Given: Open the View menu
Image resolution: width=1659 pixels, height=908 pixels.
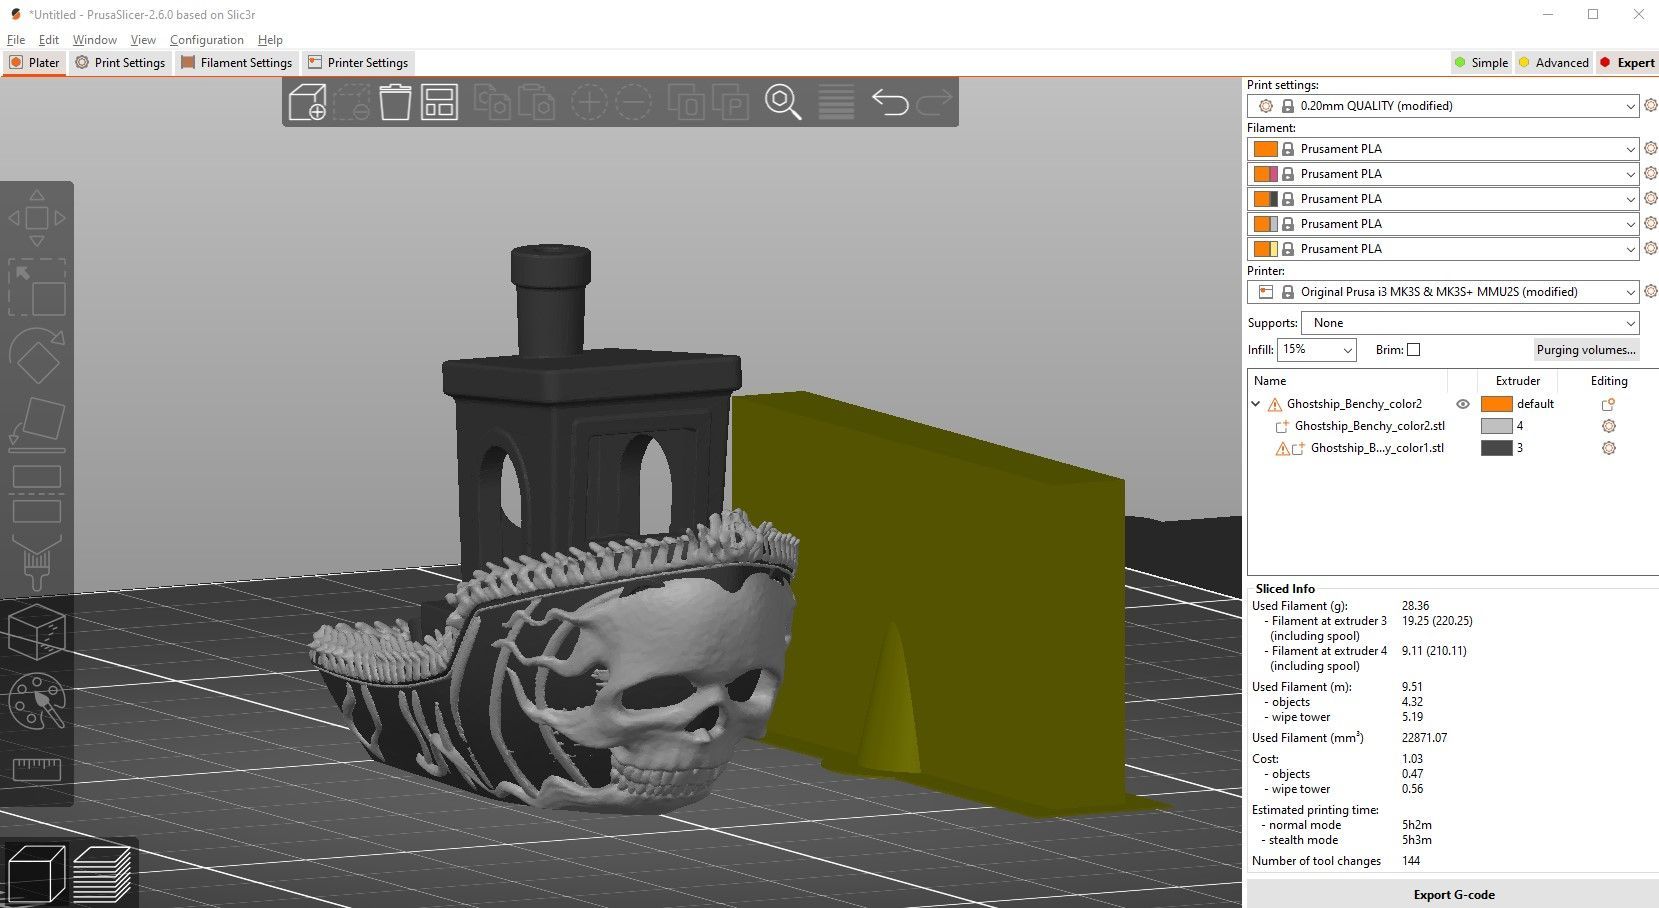Looking at the screenshot, I should (143, 40).
